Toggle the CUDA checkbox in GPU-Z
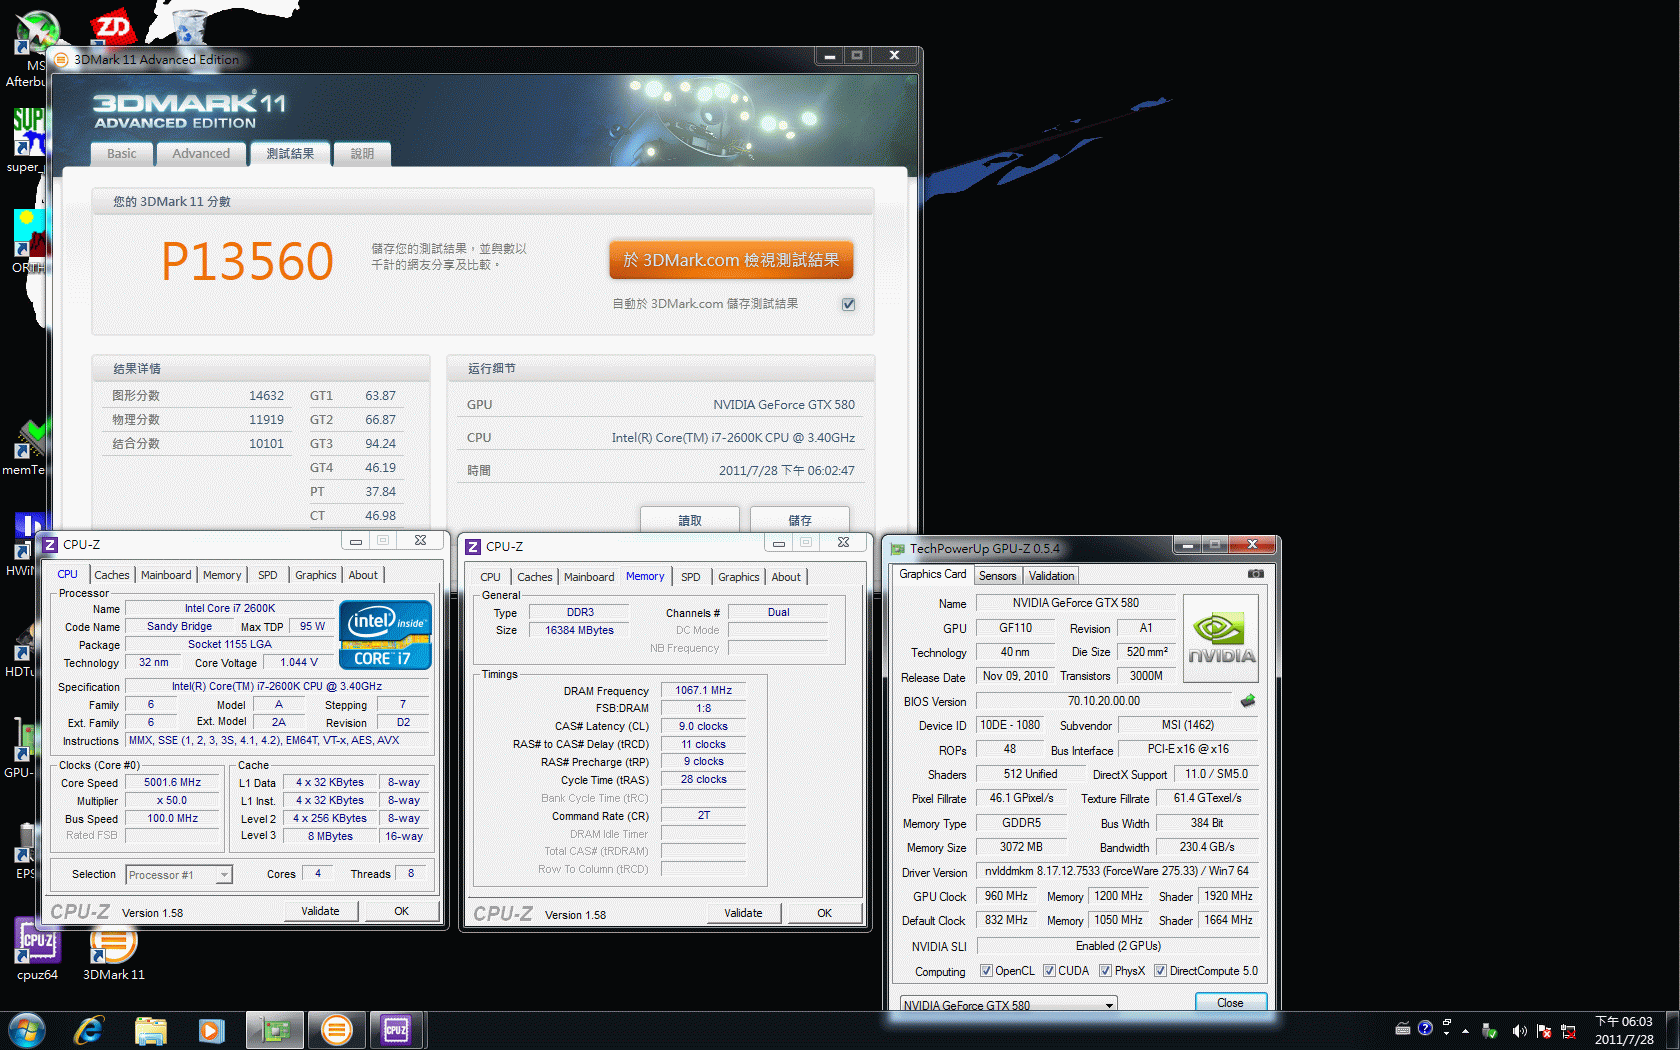Screen dimensions: 1680x1050 [x=1049, y=970]
